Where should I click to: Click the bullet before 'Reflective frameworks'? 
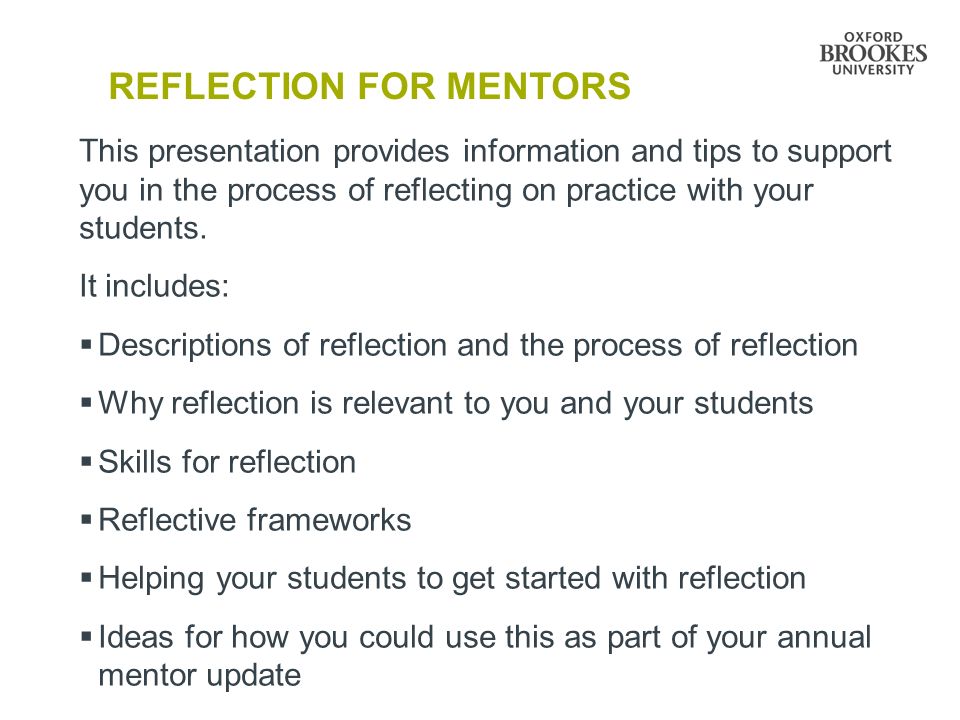click(x=86, y=520)
